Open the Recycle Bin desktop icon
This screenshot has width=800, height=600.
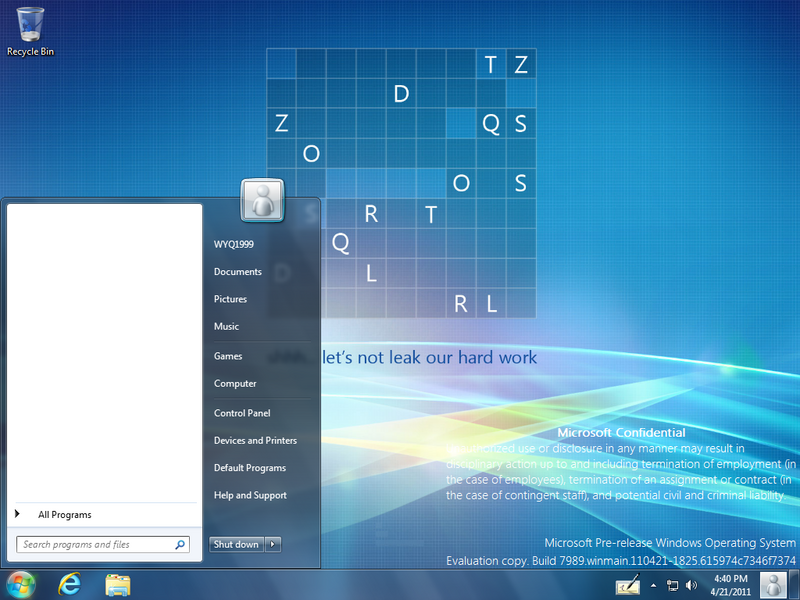click(30, 31)
